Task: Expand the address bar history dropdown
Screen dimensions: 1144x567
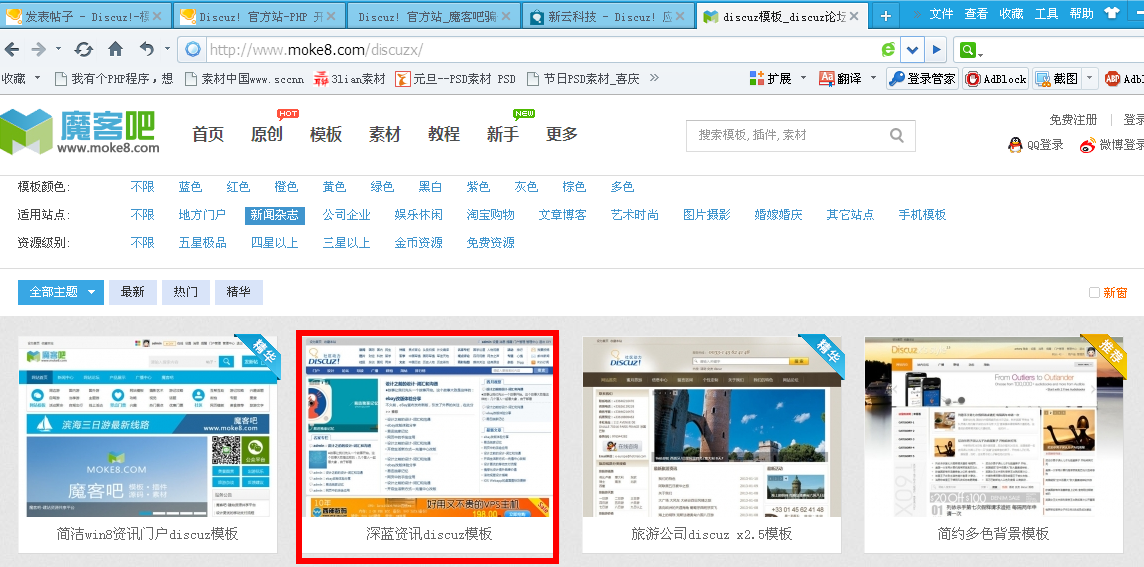Action: [x=912, y=50]
